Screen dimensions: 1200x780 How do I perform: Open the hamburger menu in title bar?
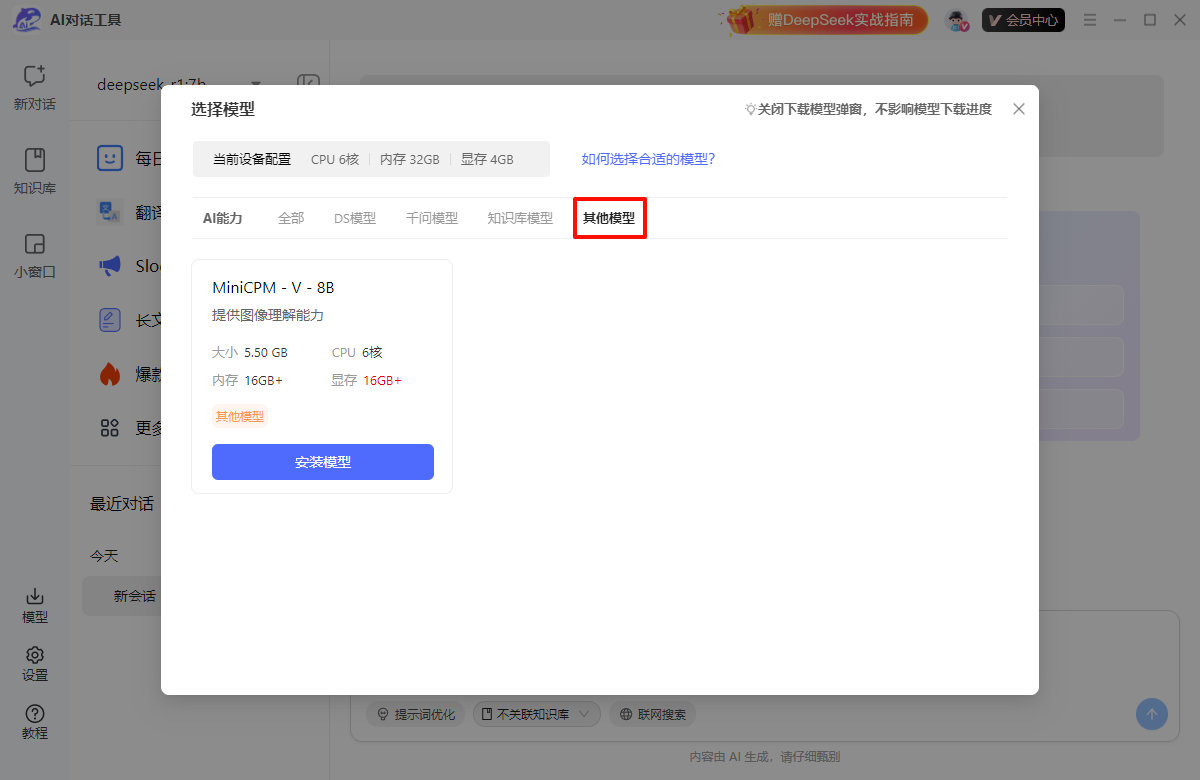click(x=1090, y=20)
